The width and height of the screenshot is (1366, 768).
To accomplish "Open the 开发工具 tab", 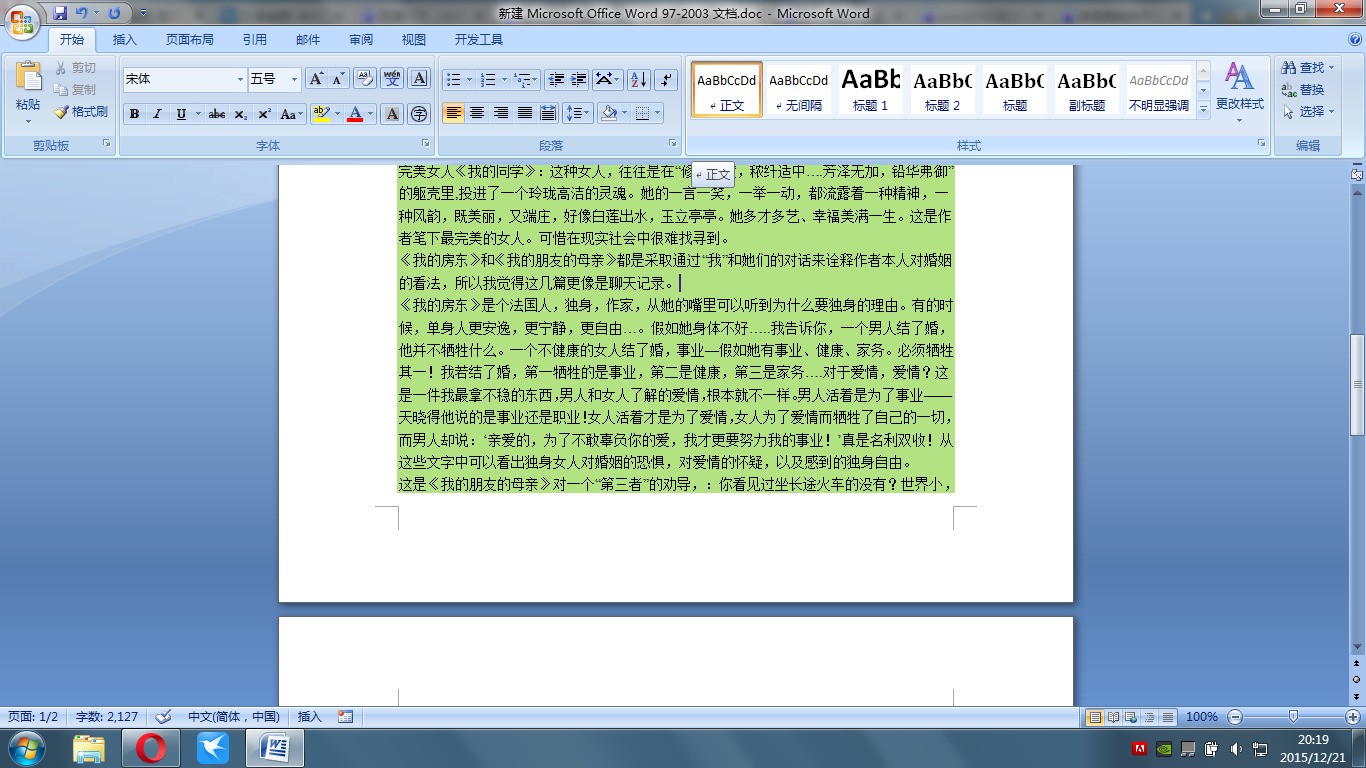I will [x=479, y=40].
